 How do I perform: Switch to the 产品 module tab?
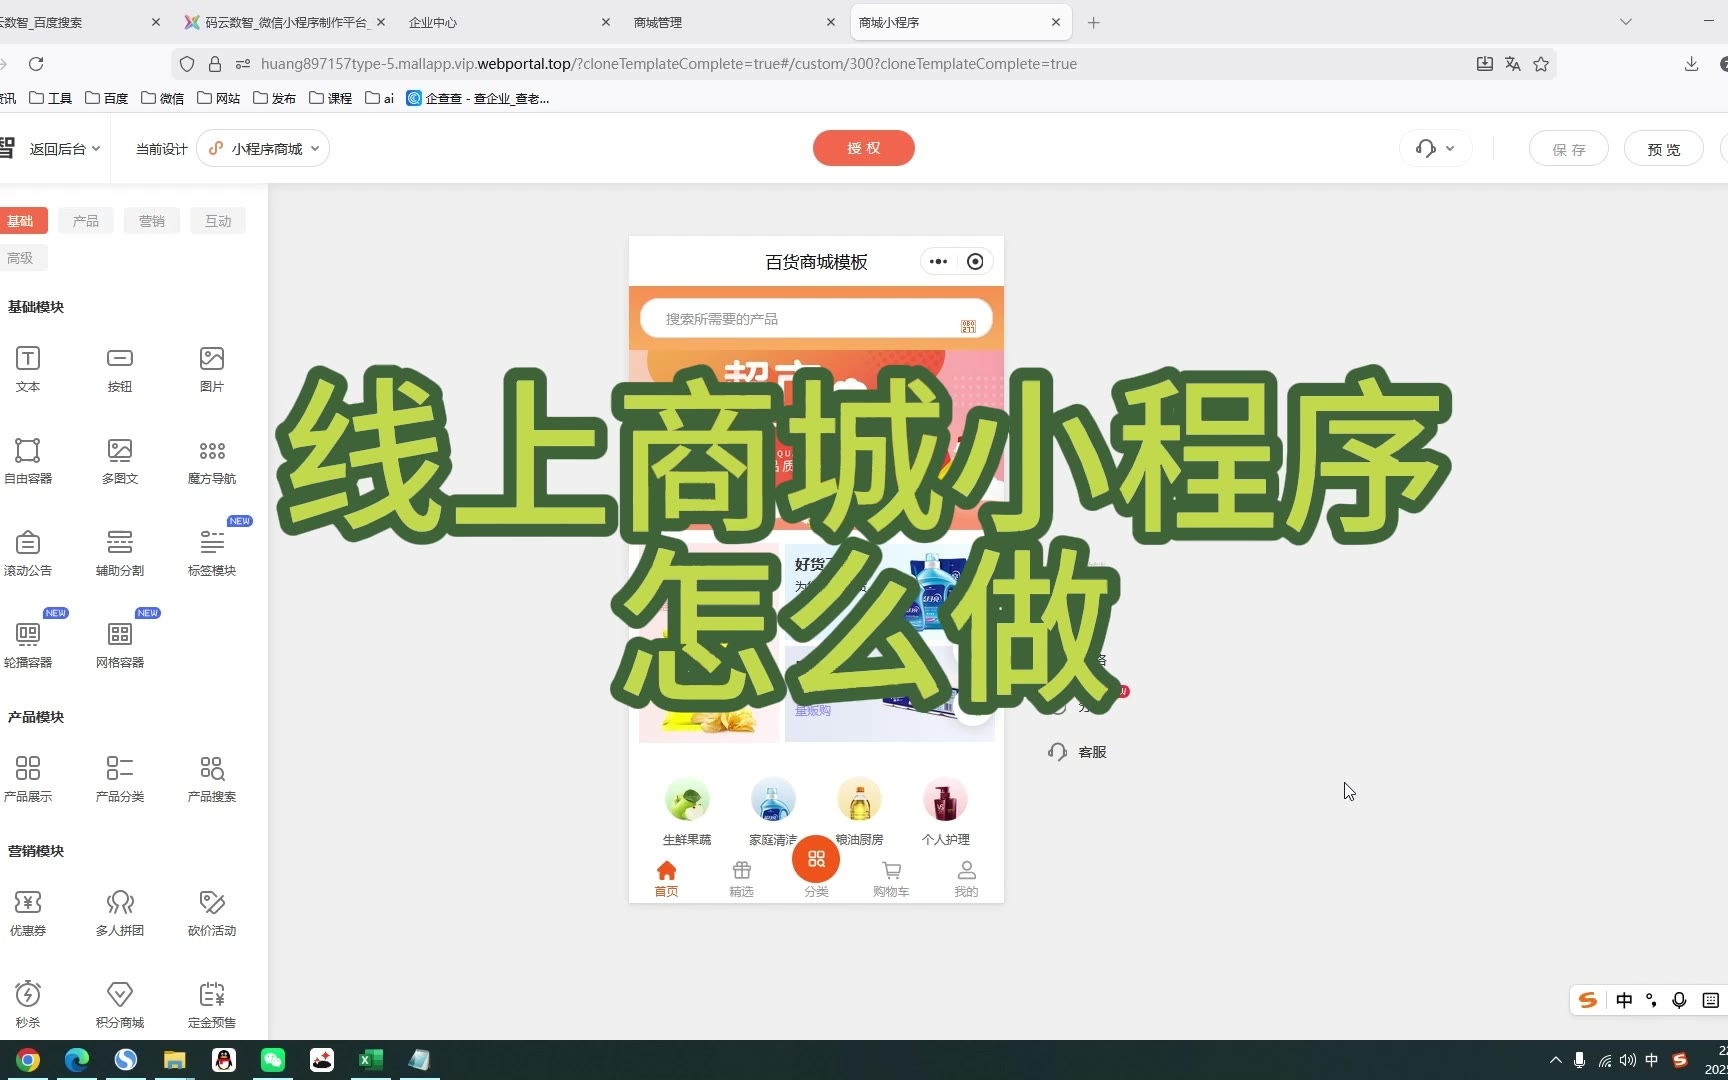[x=86, y=221]
